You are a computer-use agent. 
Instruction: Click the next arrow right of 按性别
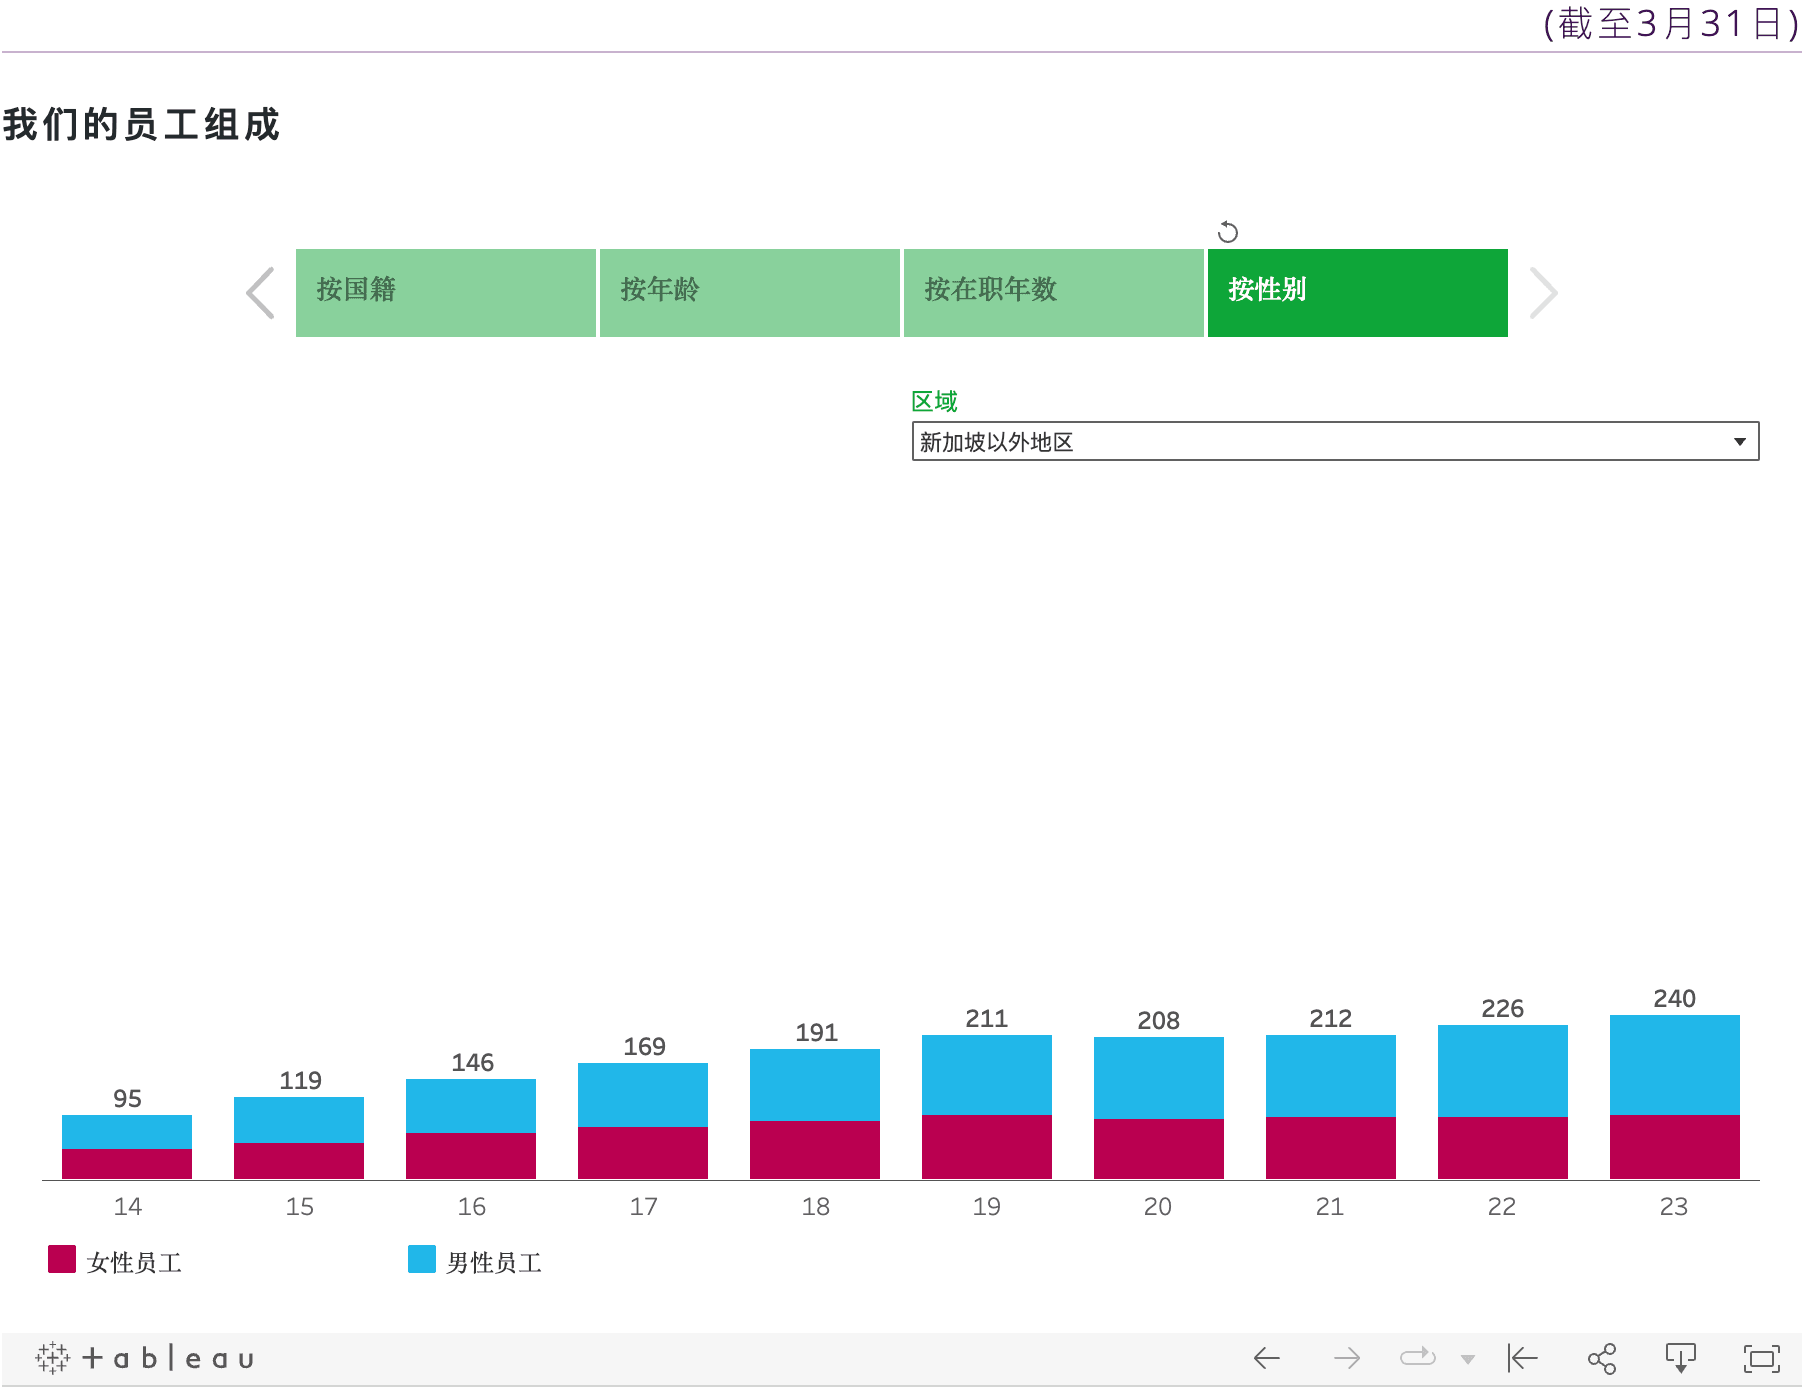[1543, 293]
